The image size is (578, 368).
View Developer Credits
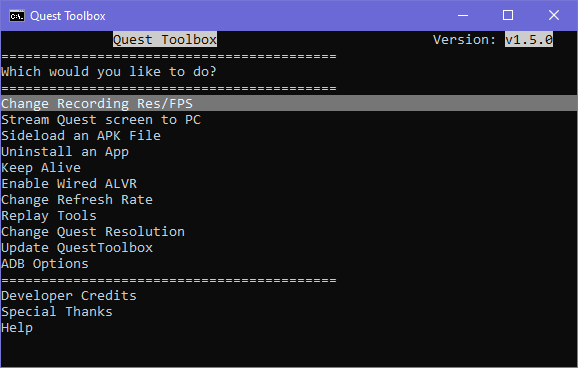pos(69,295)
